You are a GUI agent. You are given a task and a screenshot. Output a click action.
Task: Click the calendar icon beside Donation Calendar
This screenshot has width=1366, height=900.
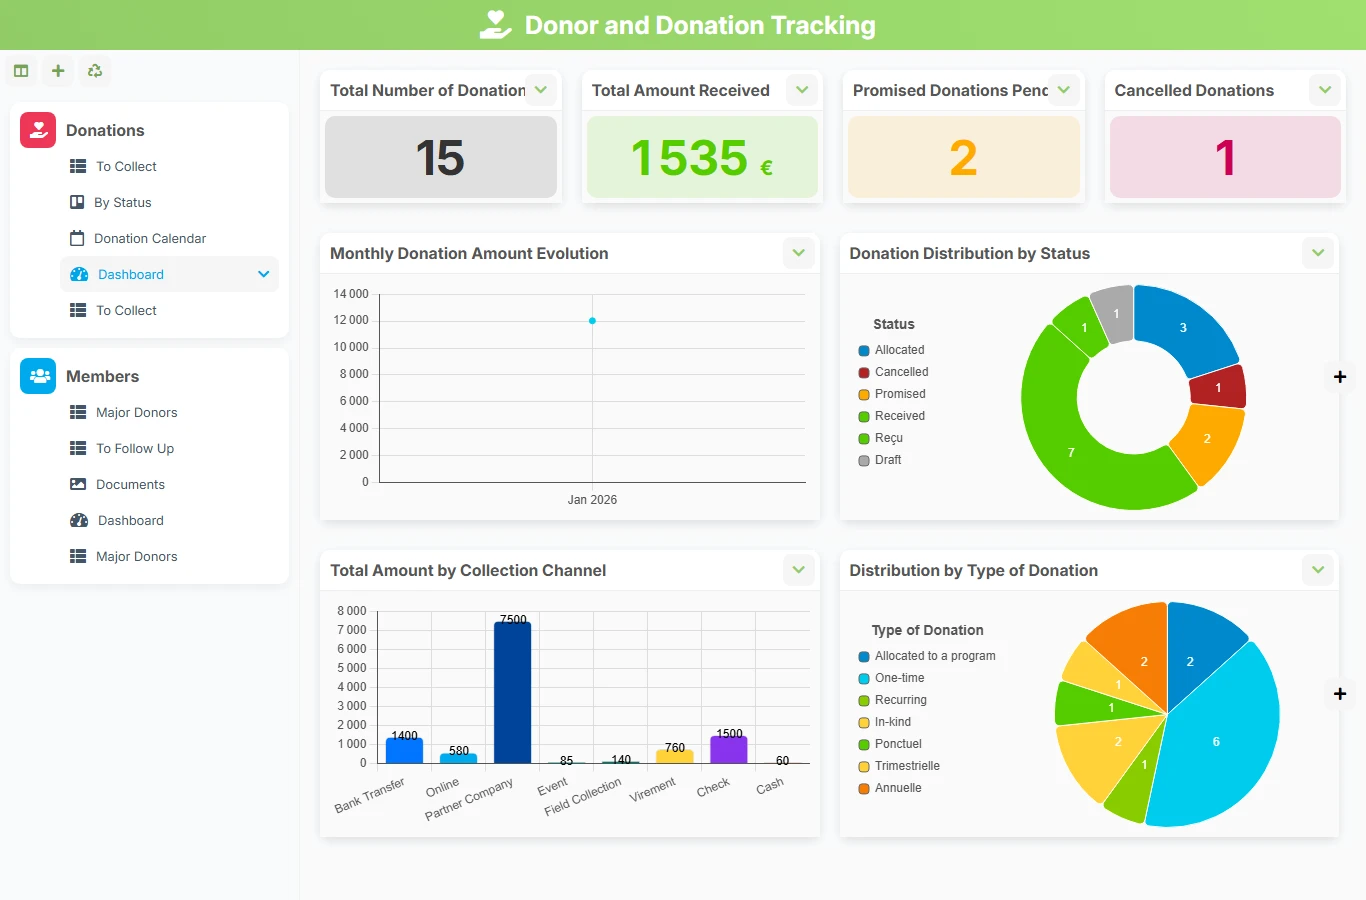77,238
